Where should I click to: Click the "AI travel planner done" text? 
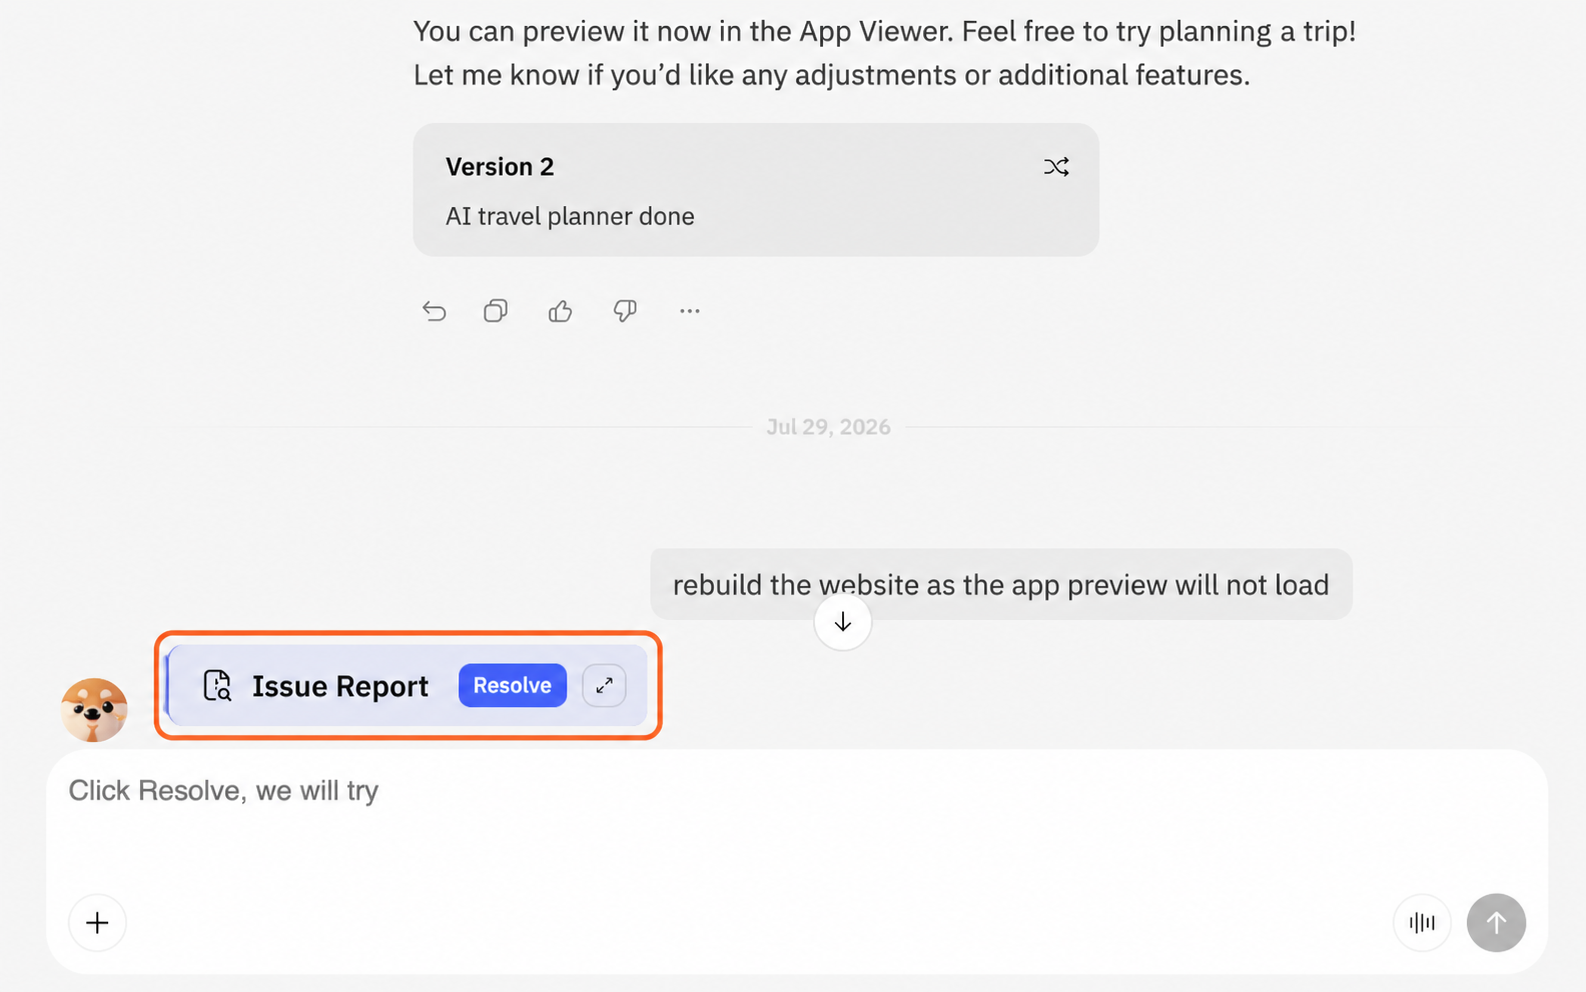coord(570,216)
